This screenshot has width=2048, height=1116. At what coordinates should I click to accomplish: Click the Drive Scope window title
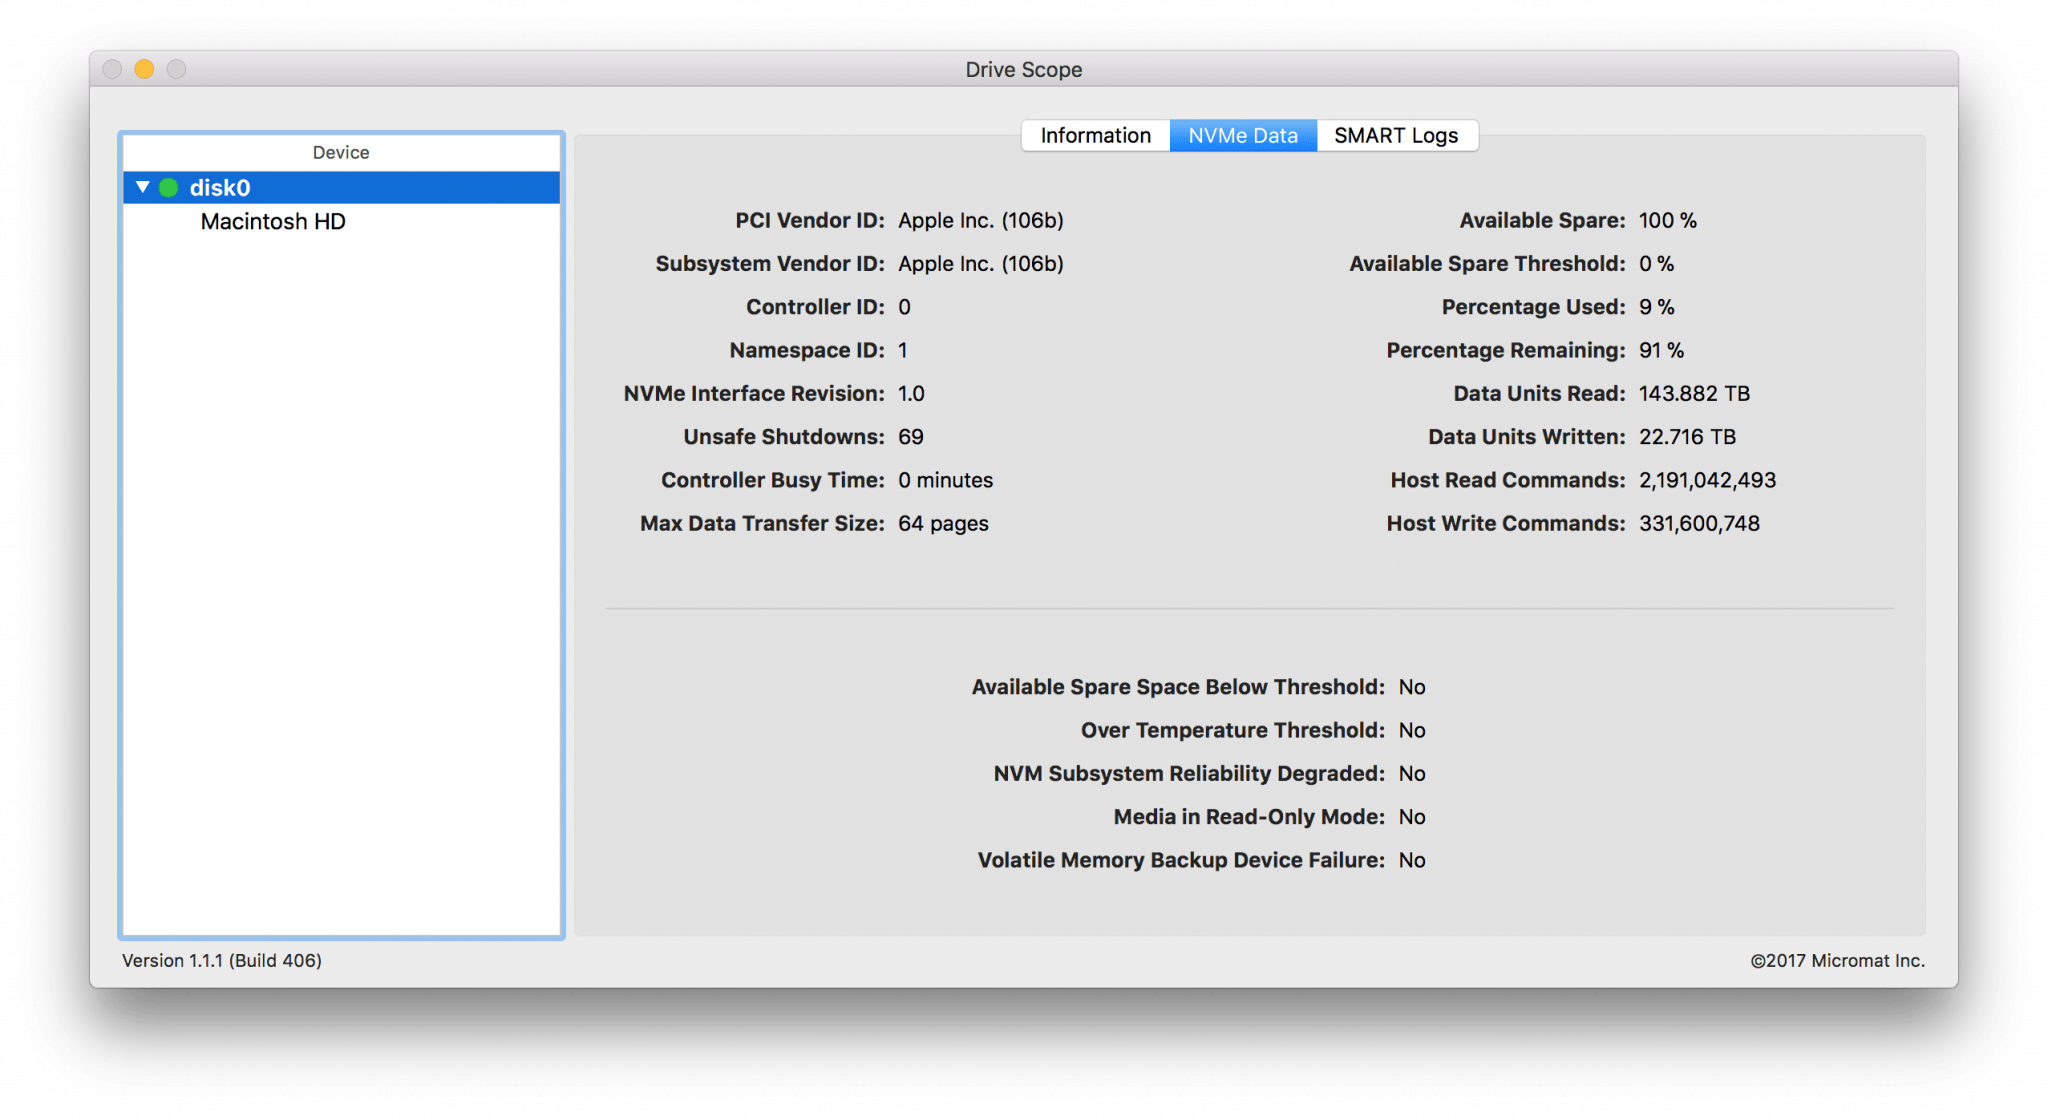tap(1024, 69)
